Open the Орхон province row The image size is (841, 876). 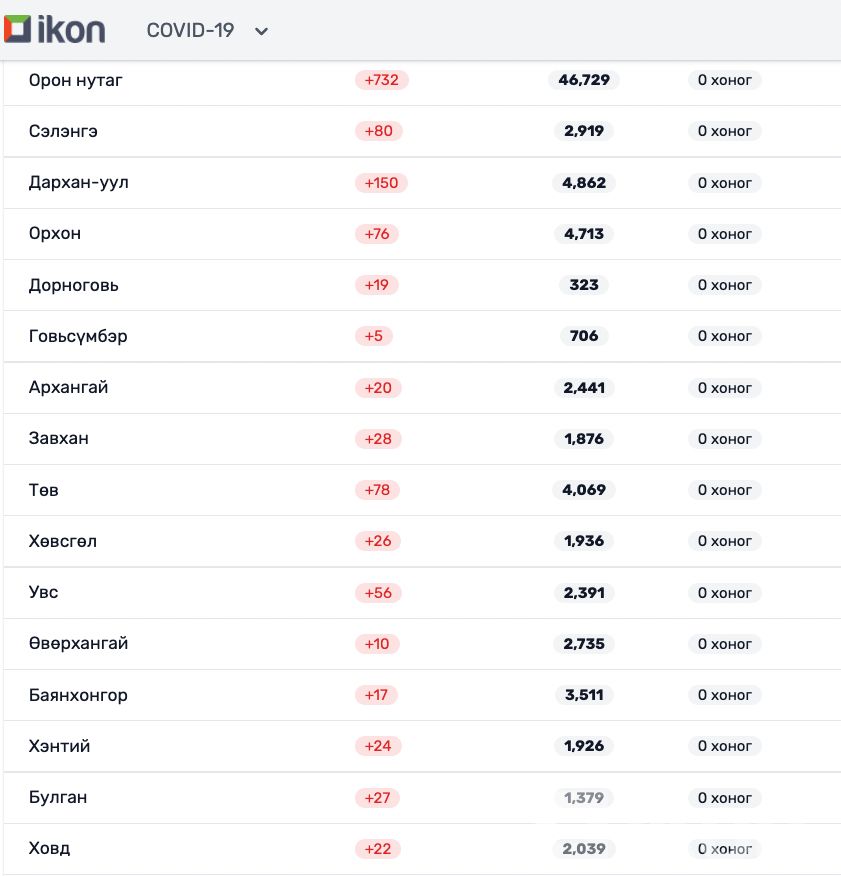[55, 234]
